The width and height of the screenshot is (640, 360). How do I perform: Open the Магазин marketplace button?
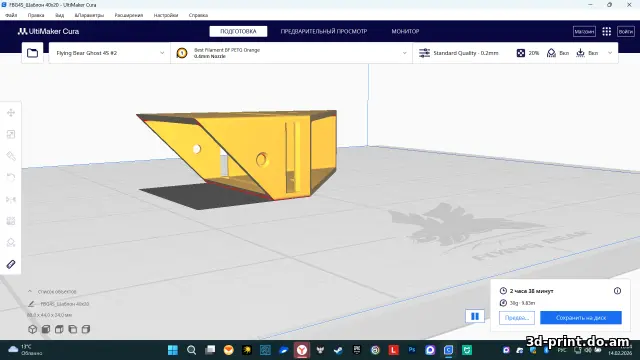coord(584,31)
